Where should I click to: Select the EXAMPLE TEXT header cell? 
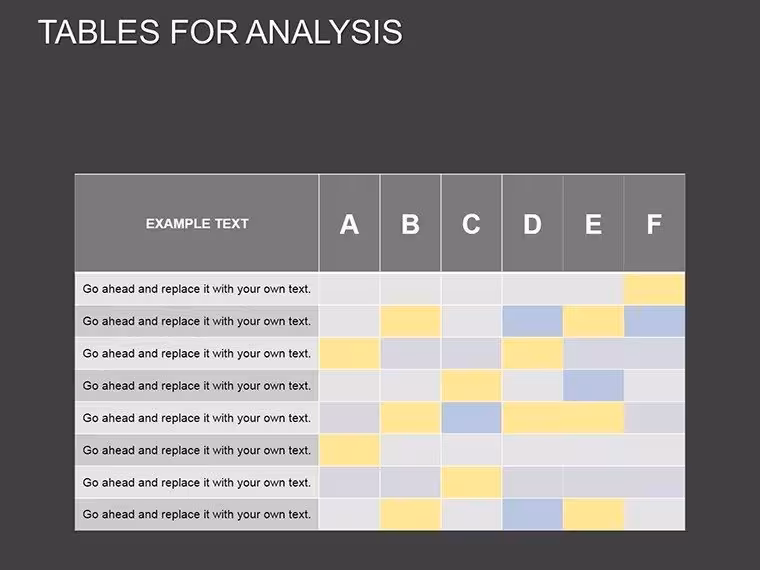pos(197,223)
